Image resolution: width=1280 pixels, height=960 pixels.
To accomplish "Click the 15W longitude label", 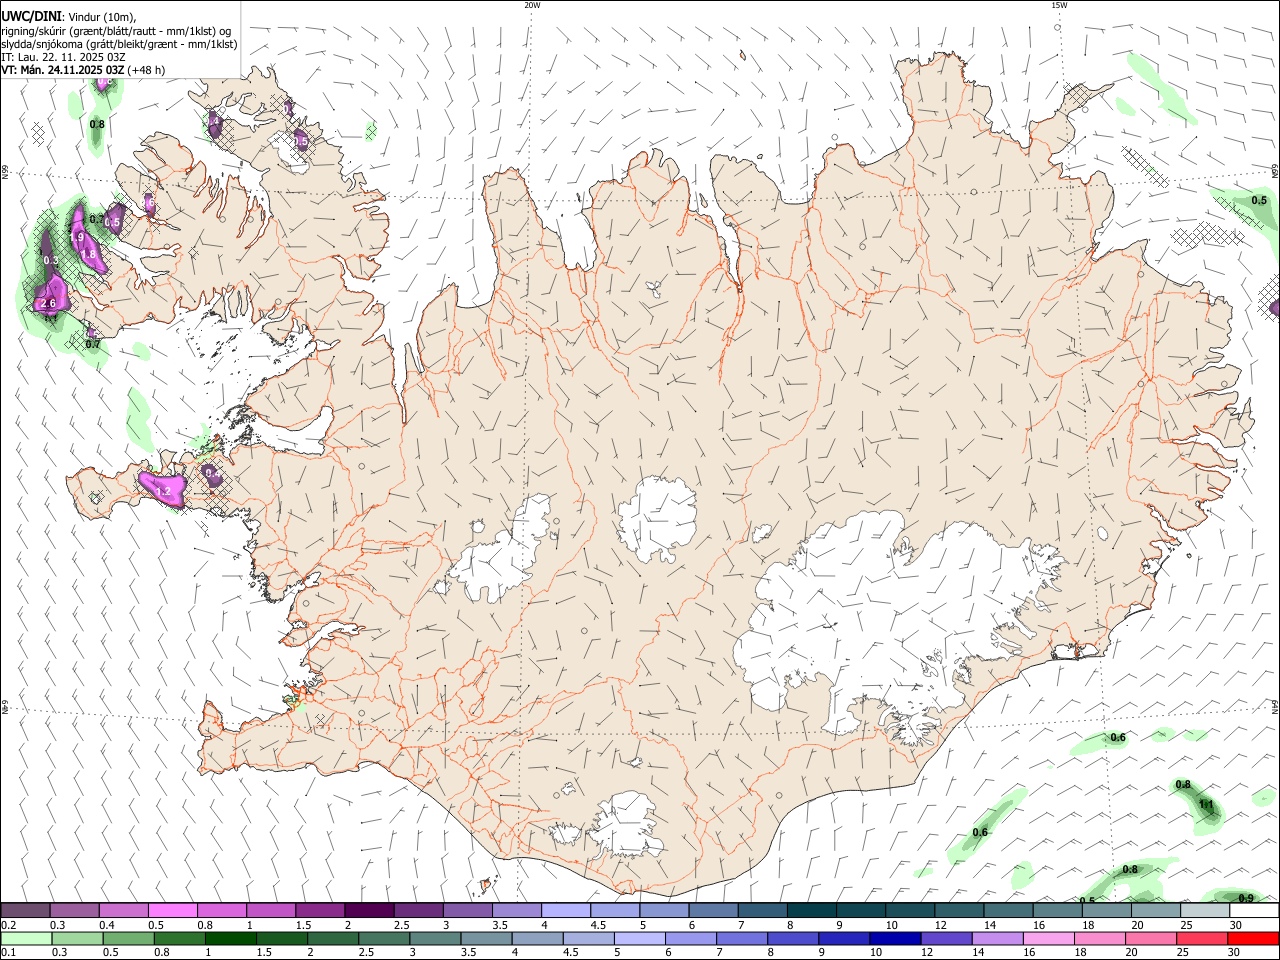I will click(1059, 5).
